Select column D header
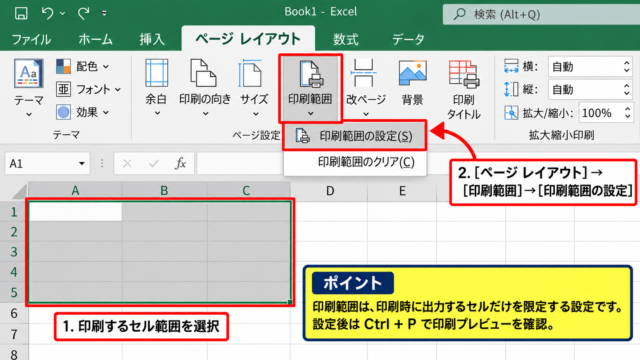Viewport: 640px width, 360px height. point(330,191)
